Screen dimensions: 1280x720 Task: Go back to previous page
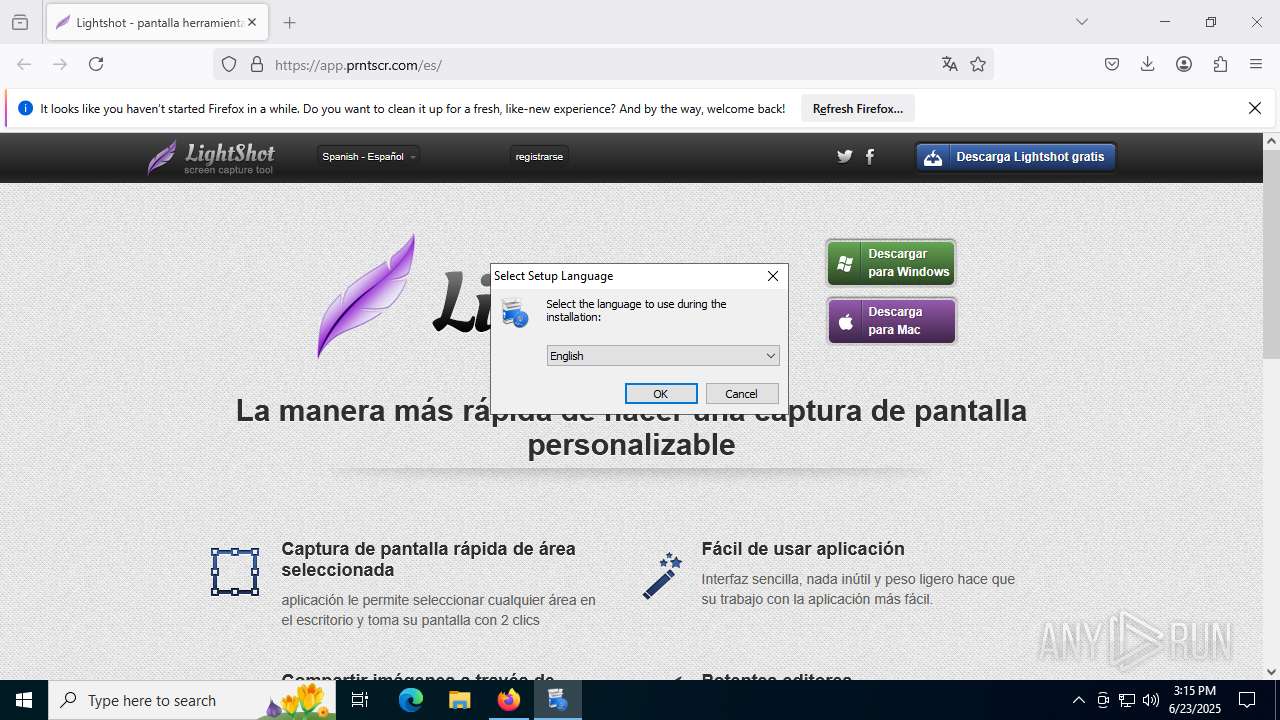coord(24,64)
